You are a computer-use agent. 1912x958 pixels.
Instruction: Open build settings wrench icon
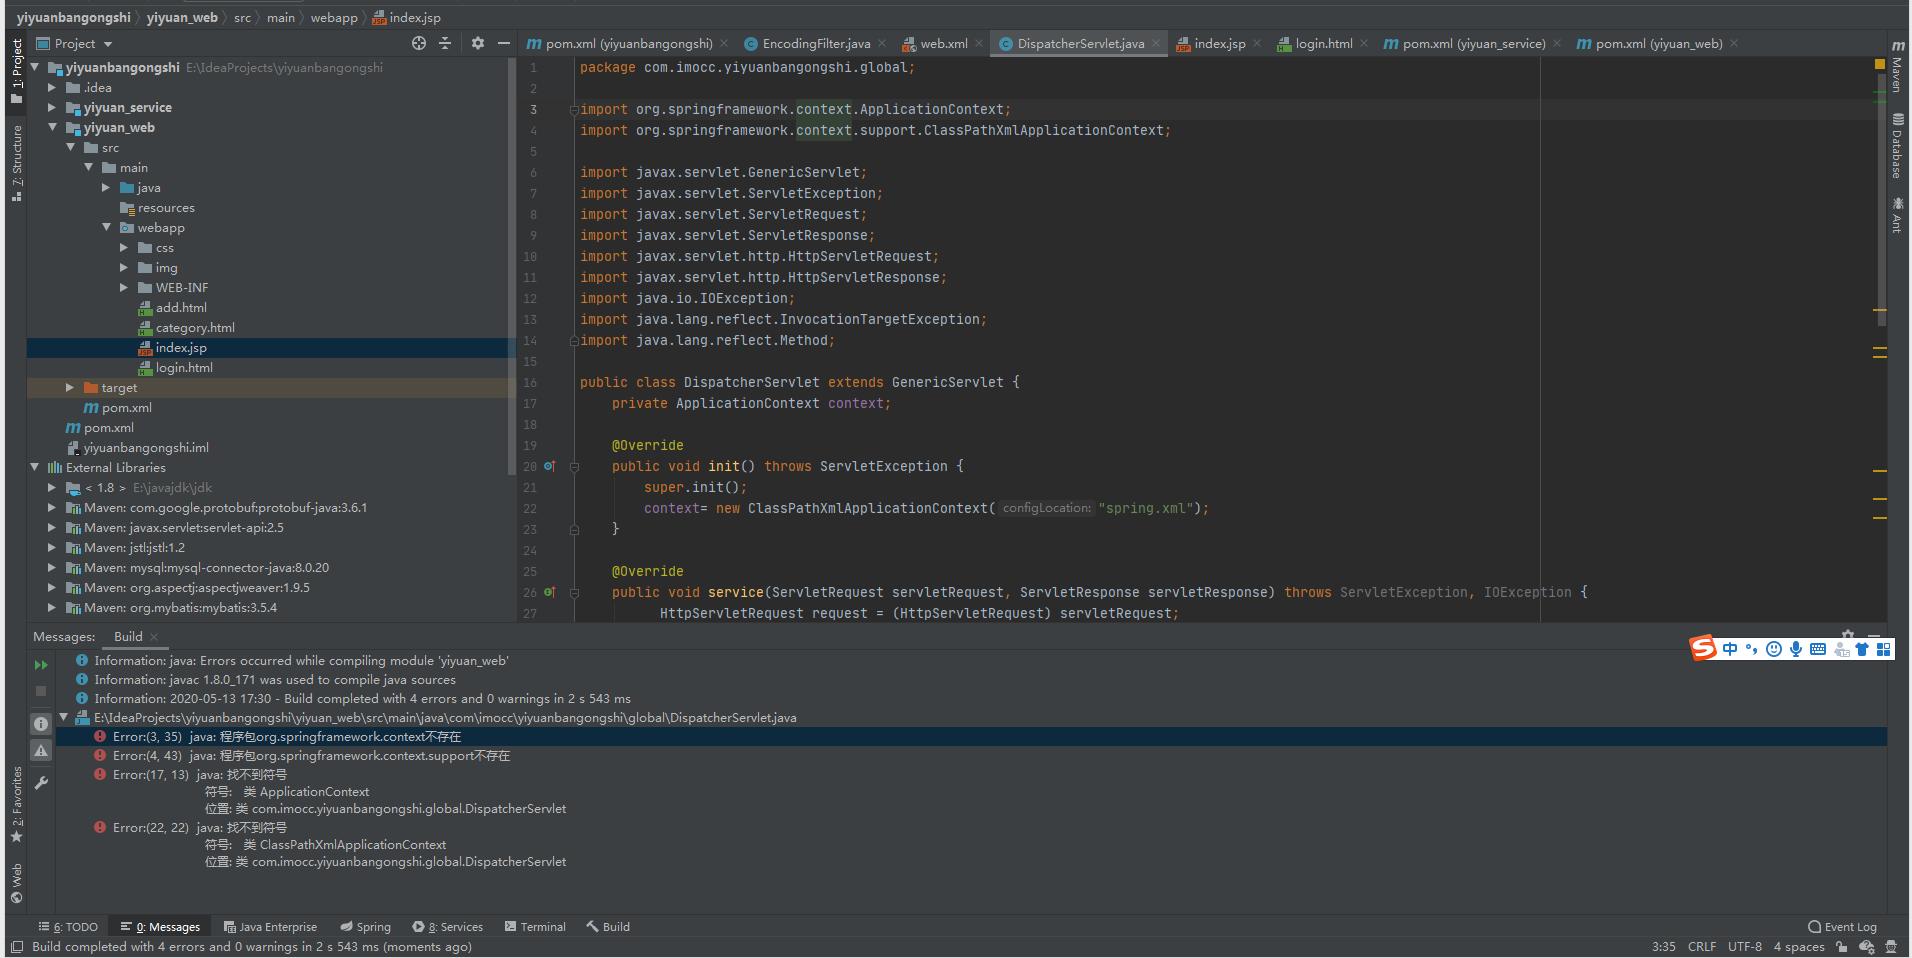pyautogui.click(x=41, y=783)
